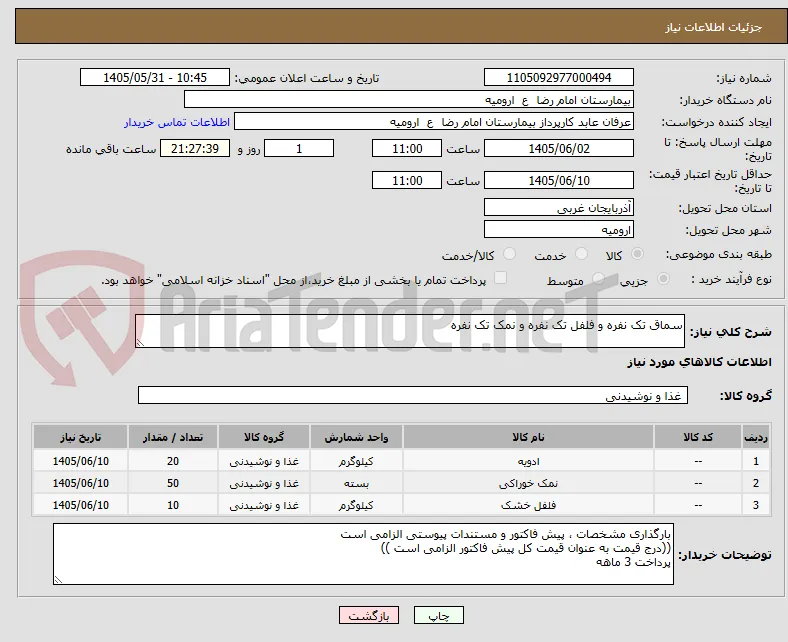Image resolution: width=788 pixels, height=642 pixels.
Task: Click the واحد شمارش column header
Action: [x=356, y=437]
